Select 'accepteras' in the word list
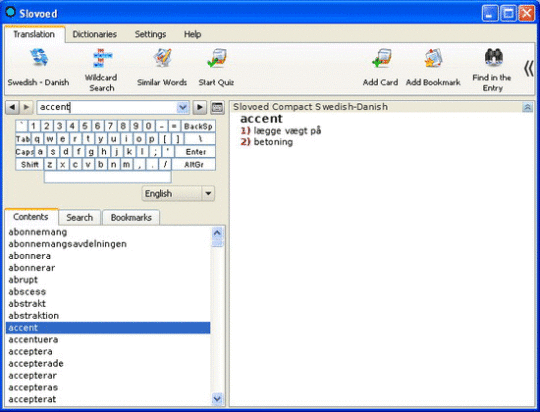The height and width of the screenshot is (412, 540). (x=107, y=388)
